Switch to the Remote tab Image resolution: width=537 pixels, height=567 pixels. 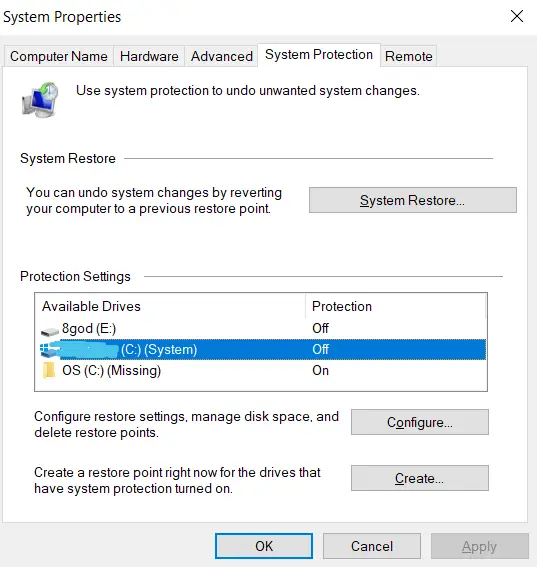(x=409, y=56)
